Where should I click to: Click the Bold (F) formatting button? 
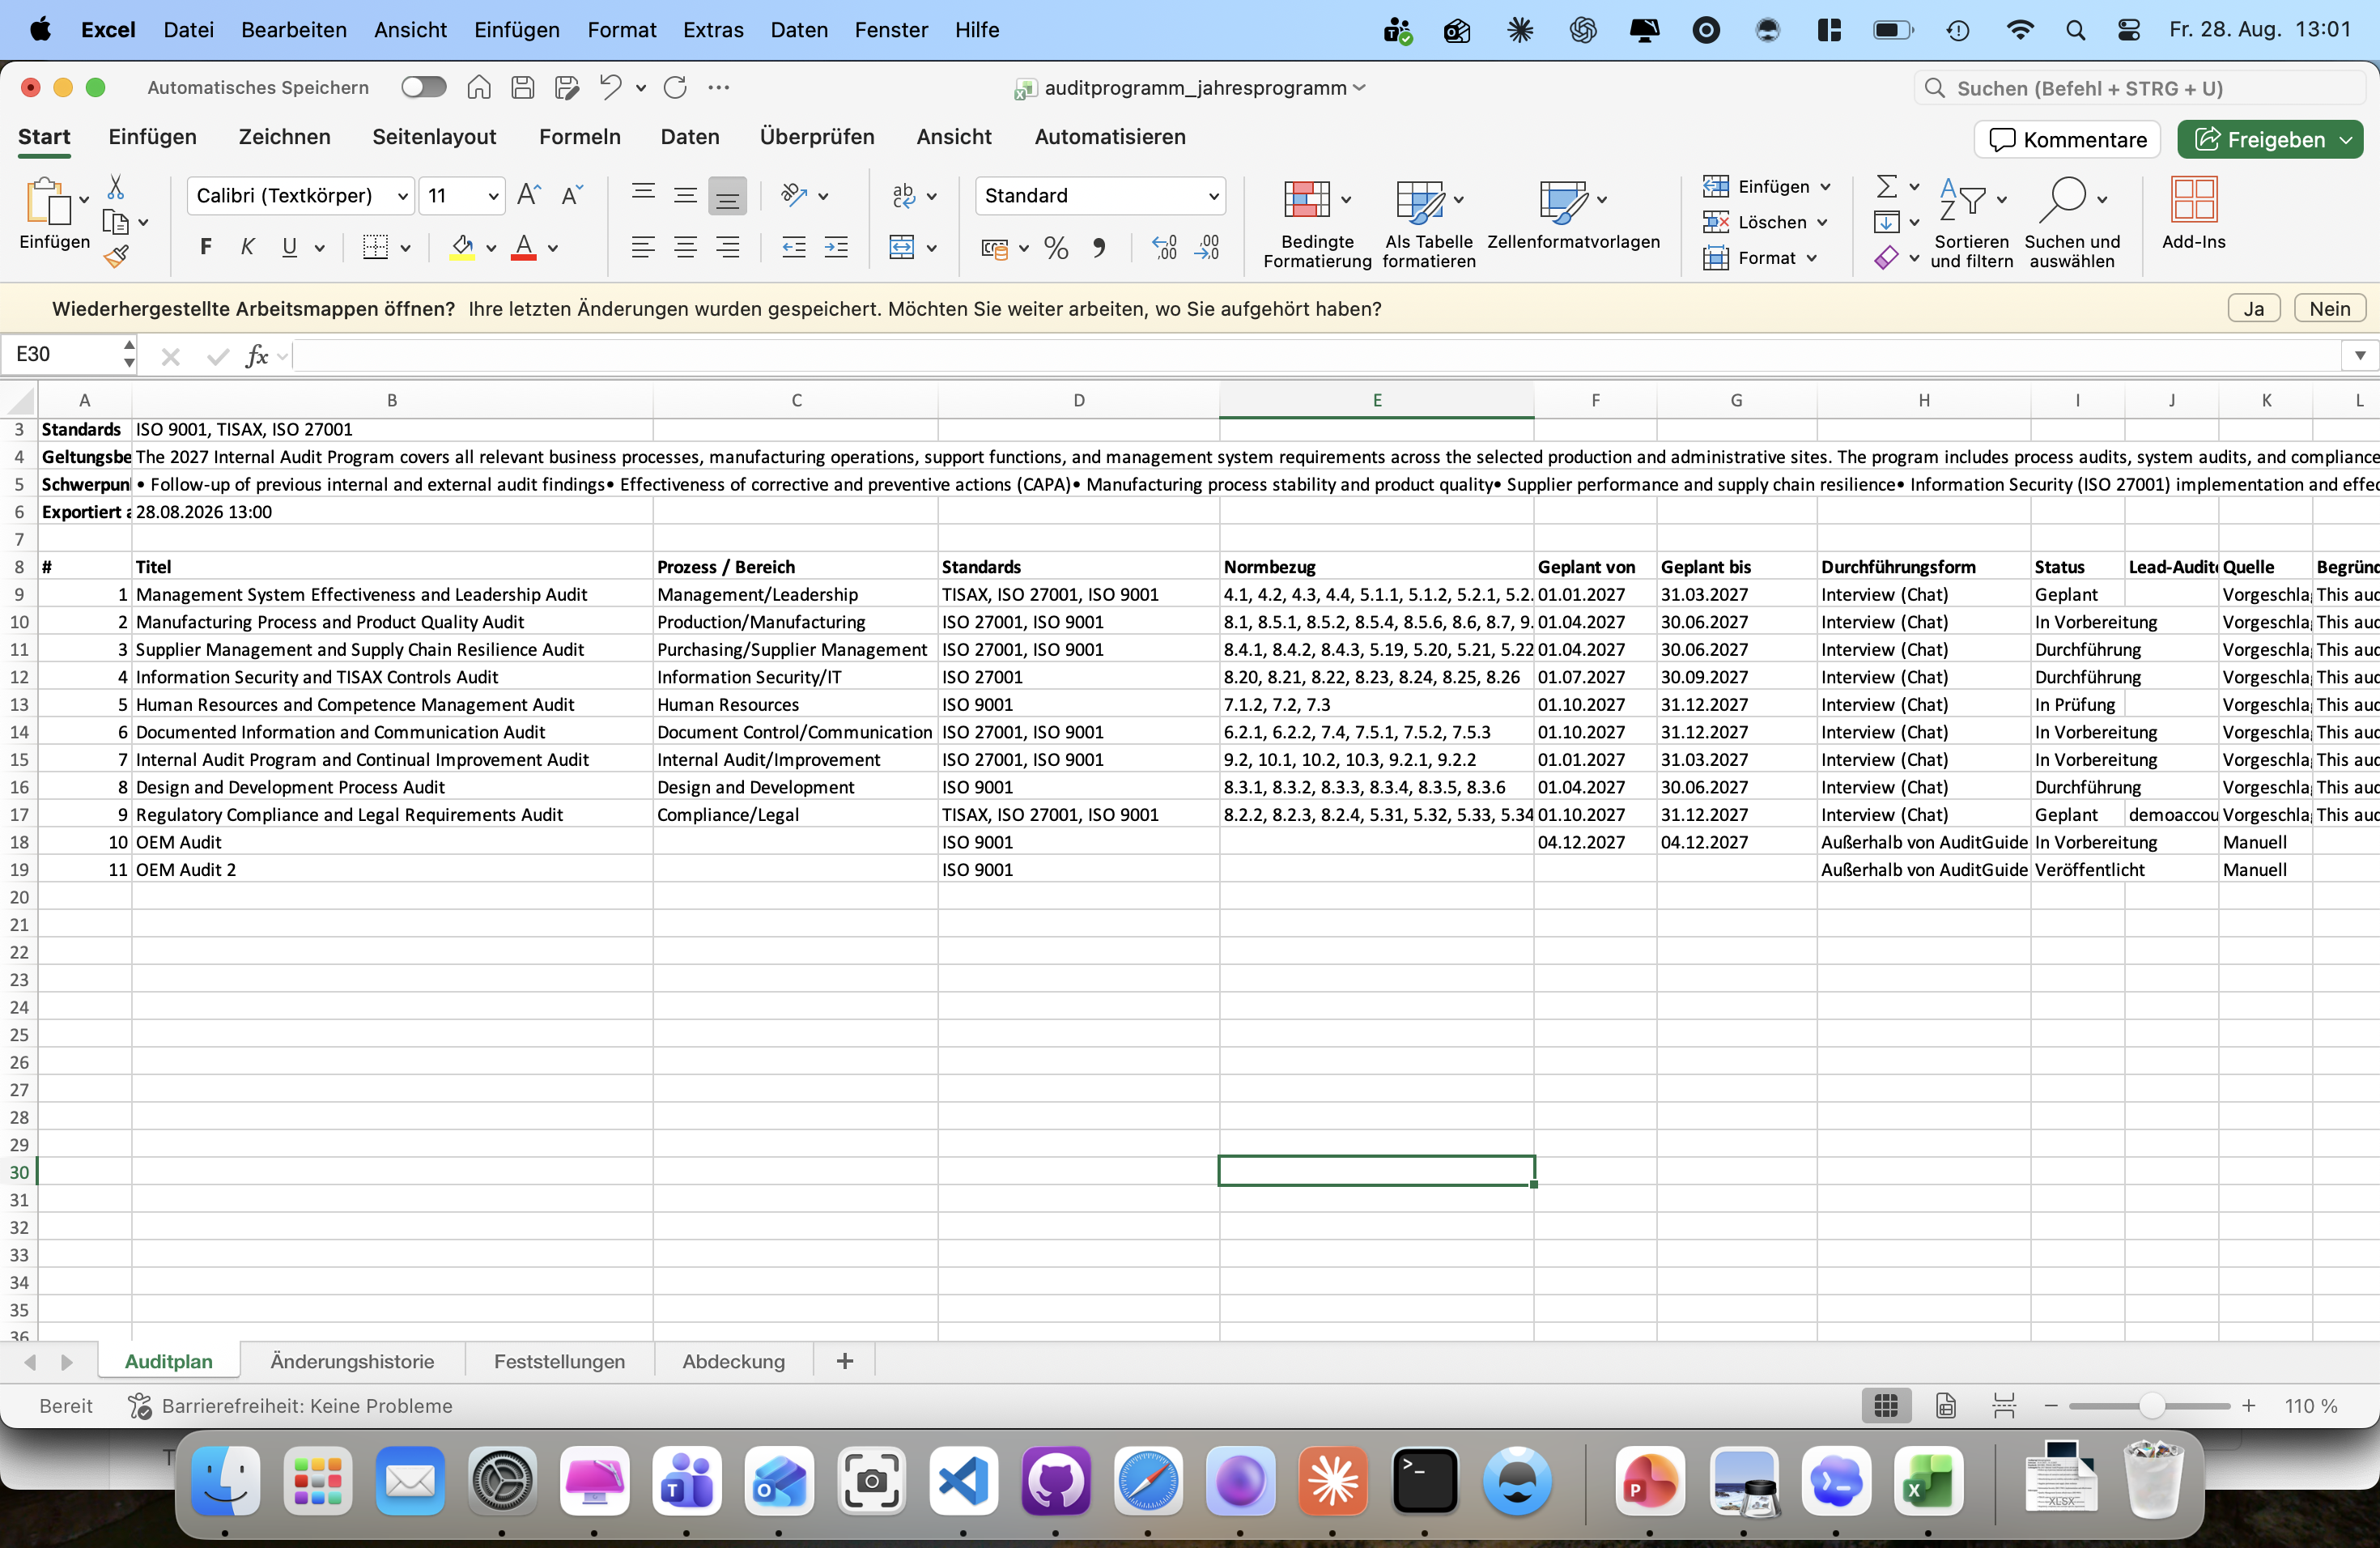click(x=205, y=247)
